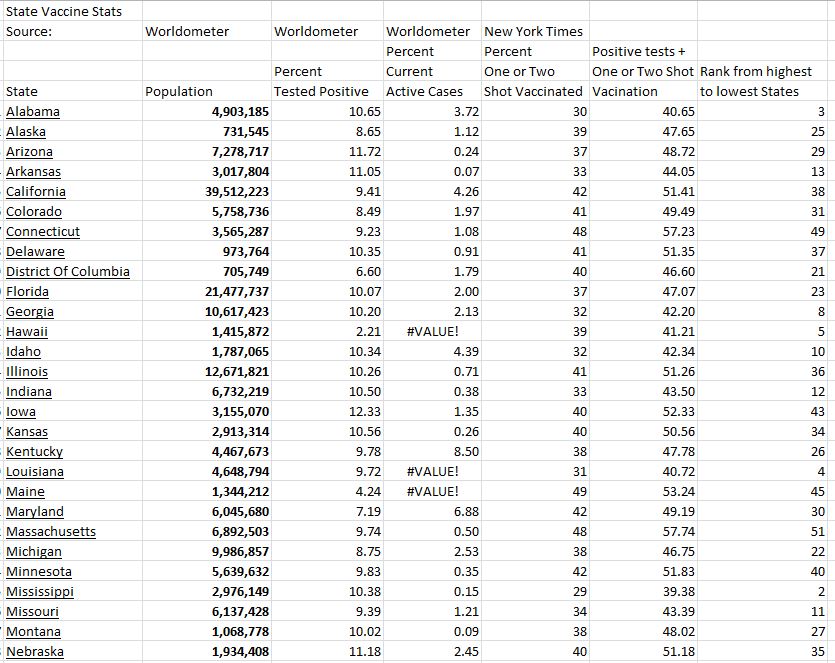Click Massachusetts rank cell showing 51
Viewport: 835px width, 663px height.
tap(816, 532)
